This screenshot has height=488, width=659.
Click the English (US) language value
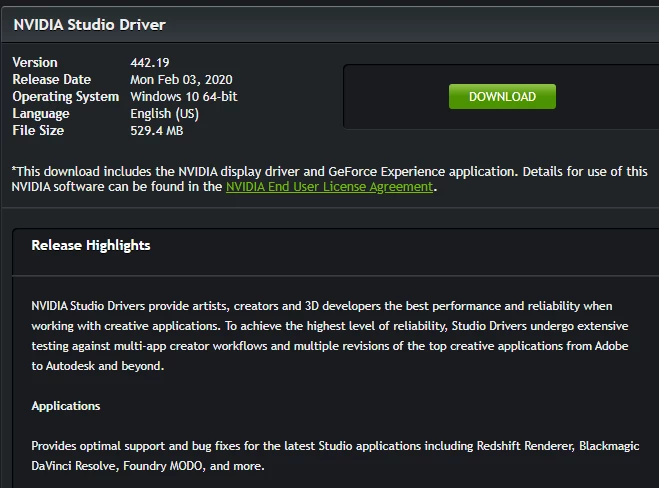coord(164,114)
